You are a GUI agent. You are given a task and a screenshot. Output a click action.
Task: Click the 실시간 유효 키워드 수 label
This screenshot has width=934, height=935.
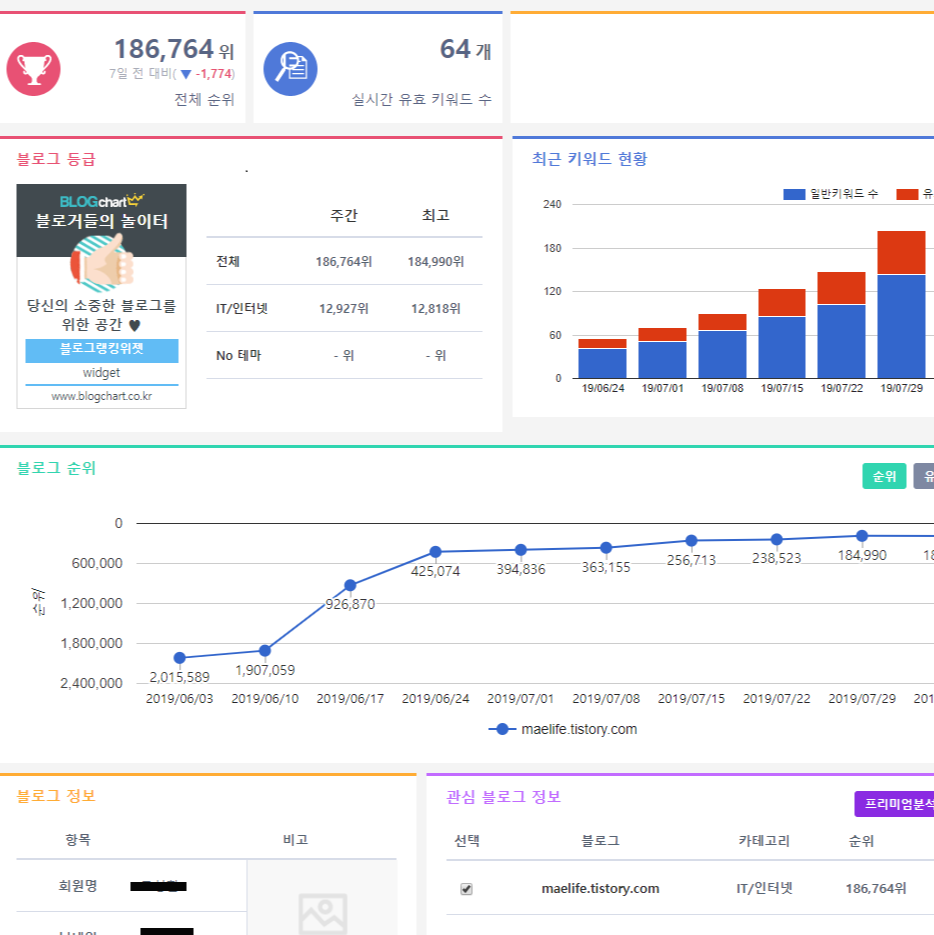(422, 99)
